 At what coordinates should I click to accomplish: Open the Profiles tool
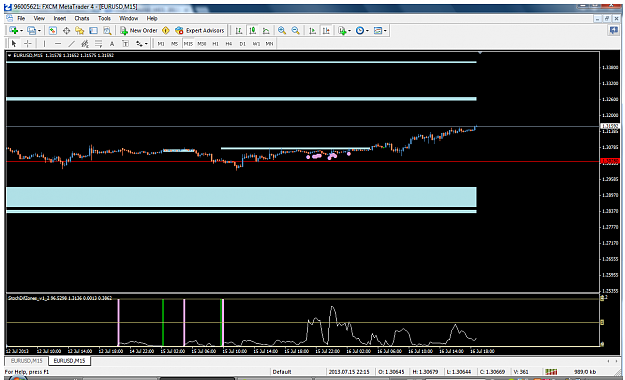(x=31, y=31)
